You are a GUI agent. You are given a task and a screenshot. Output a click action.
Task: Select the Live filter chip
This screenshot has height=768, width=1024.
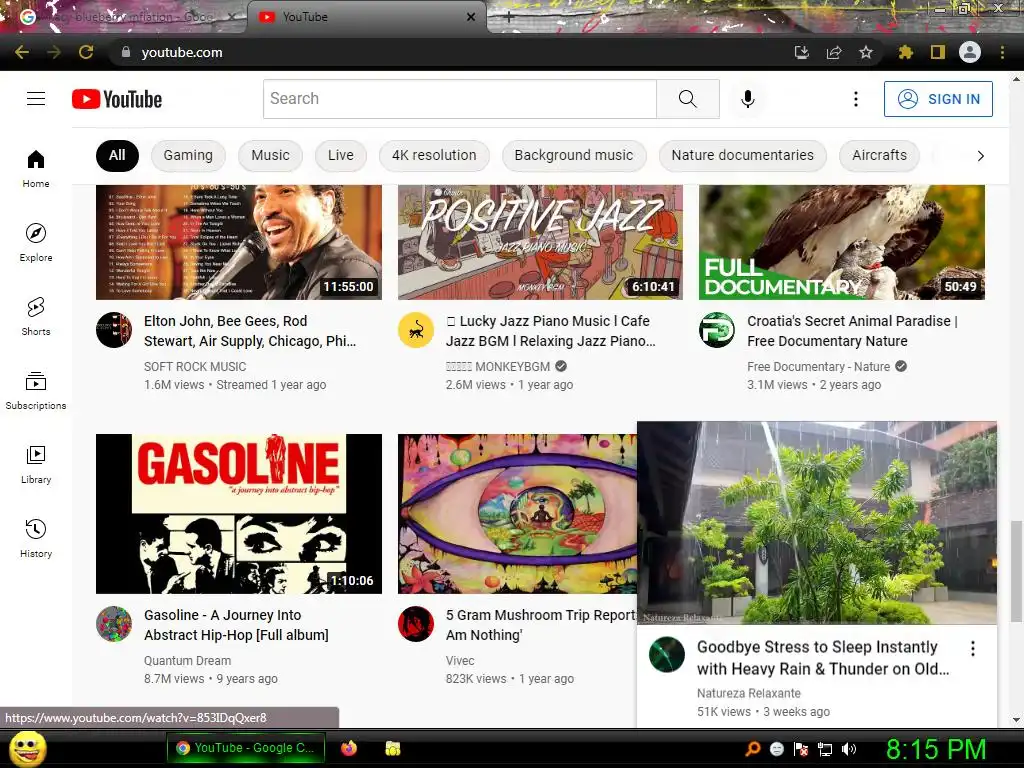tap(341, 155)
